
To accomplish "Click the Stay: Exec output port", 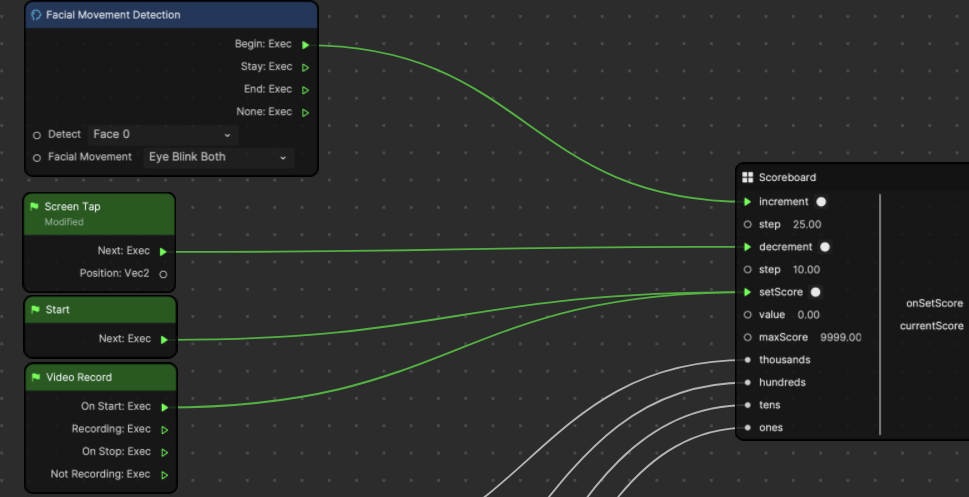I will pyautogui.click(x=305, y=67).
